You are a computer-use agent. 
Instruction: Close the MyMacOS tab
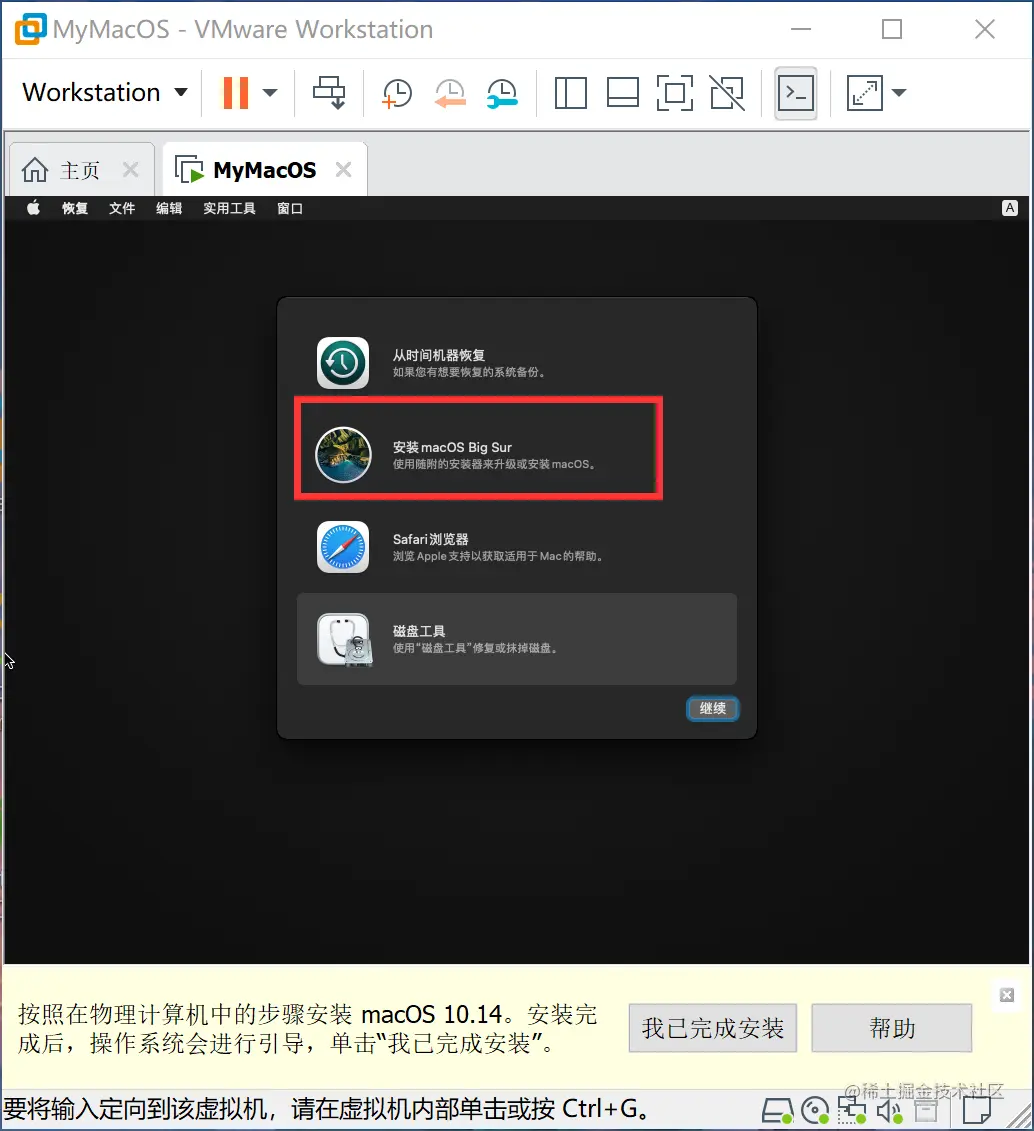click(x=344, y=170)
